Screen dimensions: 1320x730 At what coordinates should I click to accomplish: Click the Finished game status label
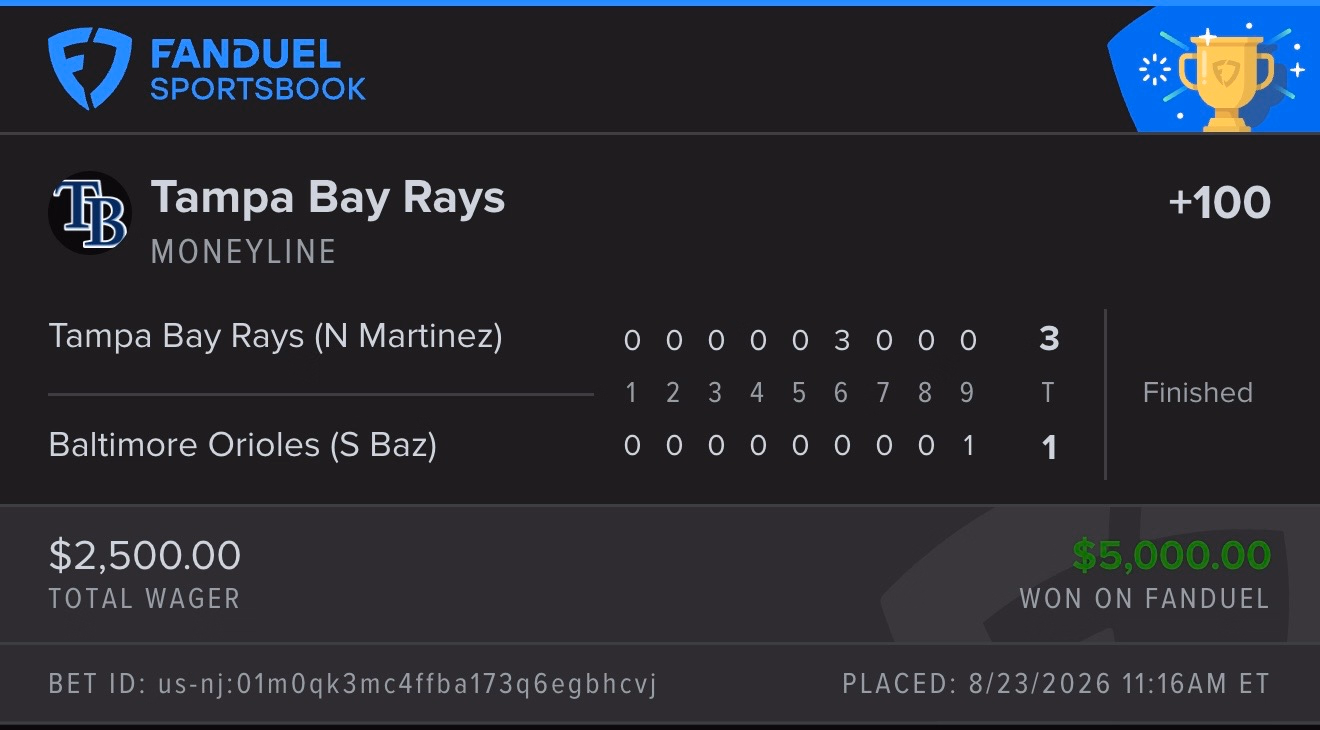click(1197, 392)
